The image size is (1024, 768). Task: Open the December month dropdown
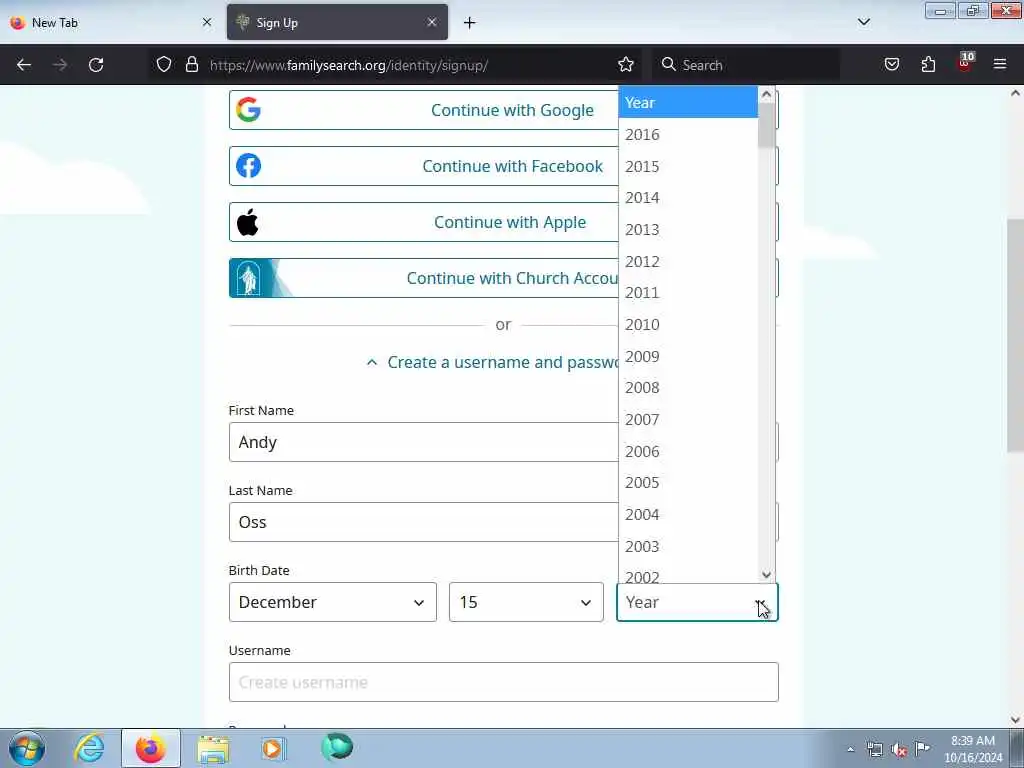(x=333, y=602)
